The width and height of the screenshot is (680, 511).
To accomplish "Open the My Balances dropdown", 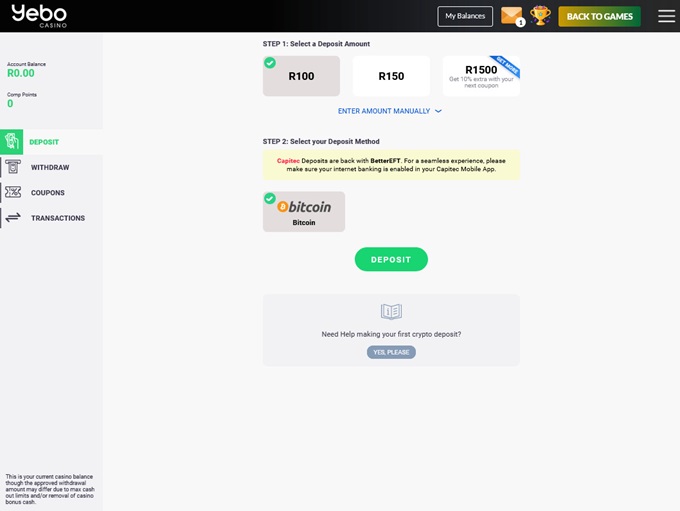I will click(465, 16).
